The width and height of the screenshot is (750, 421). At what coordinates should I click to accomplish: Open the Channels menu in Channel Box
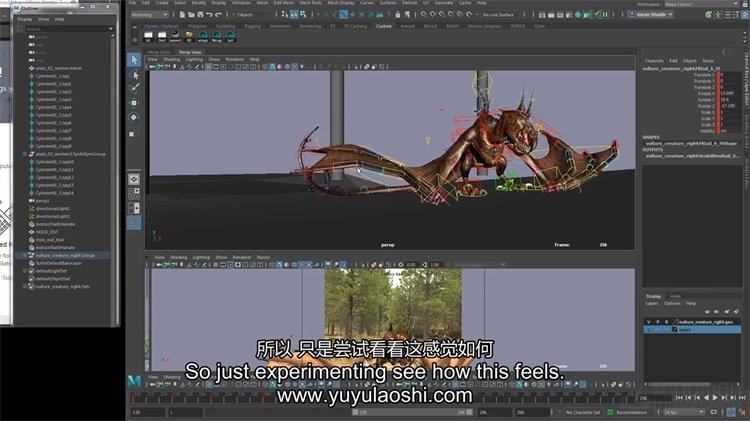click(x=653, y=61)
